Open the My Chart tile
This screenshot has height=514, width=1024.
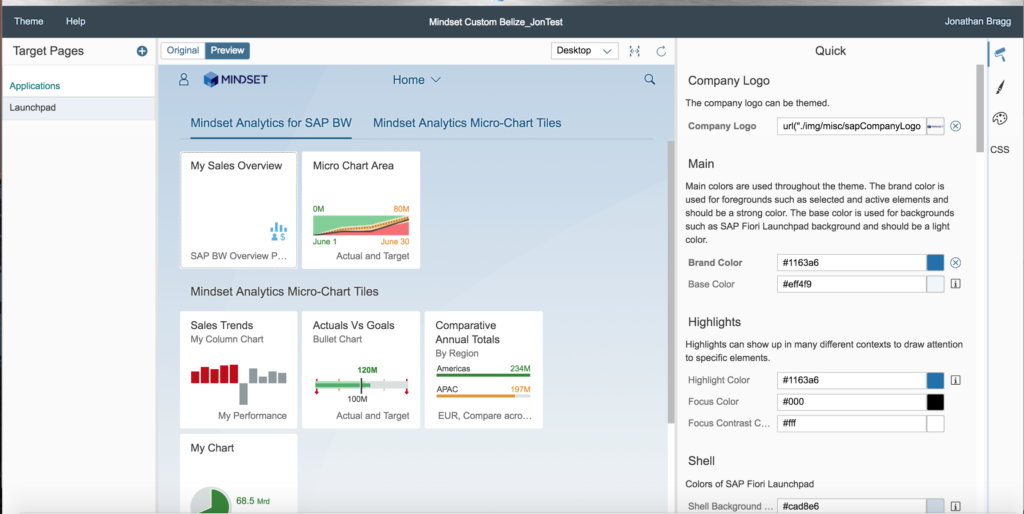click(238, 474)
